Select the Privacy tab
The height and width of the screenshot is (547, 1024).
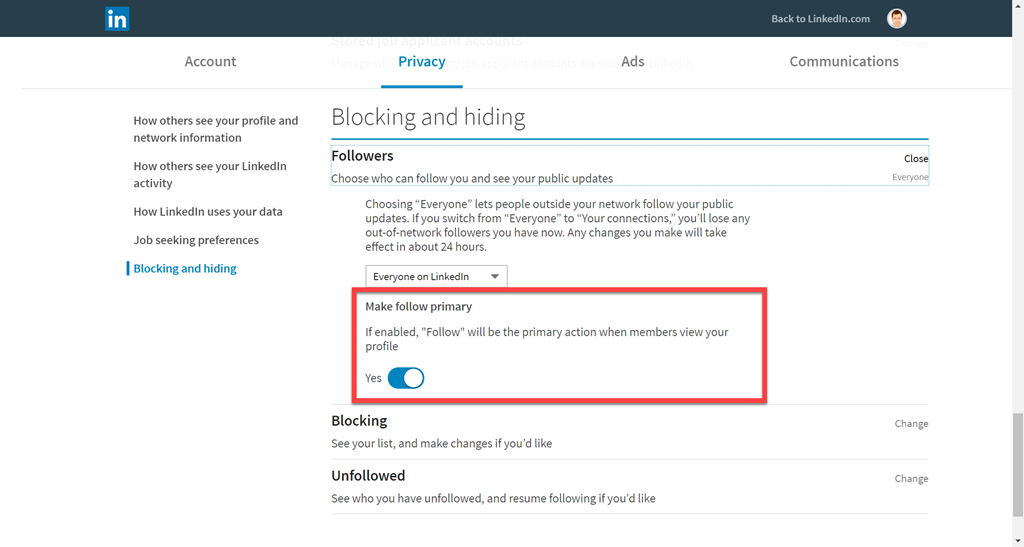click(x=421, y=62)
